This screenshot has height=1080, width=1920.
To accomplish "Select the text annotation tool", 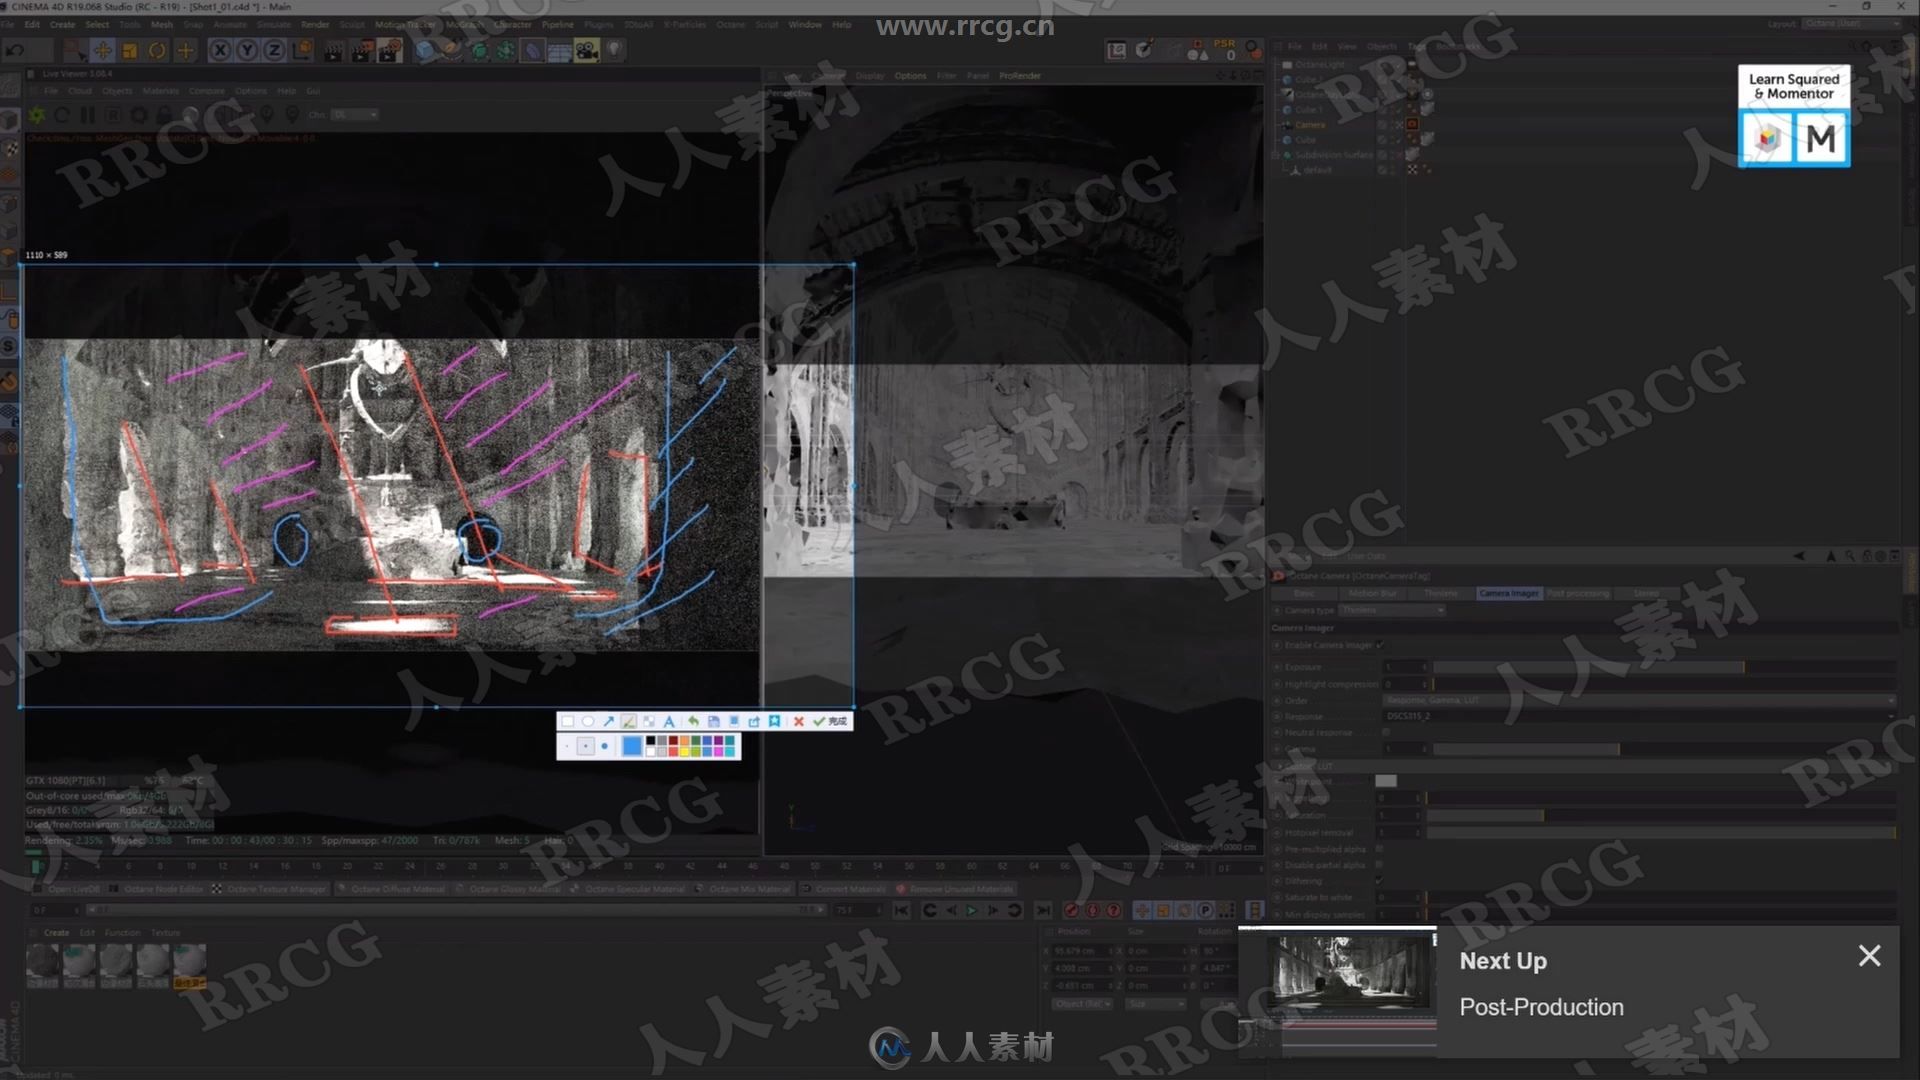I will coord(669,721).
